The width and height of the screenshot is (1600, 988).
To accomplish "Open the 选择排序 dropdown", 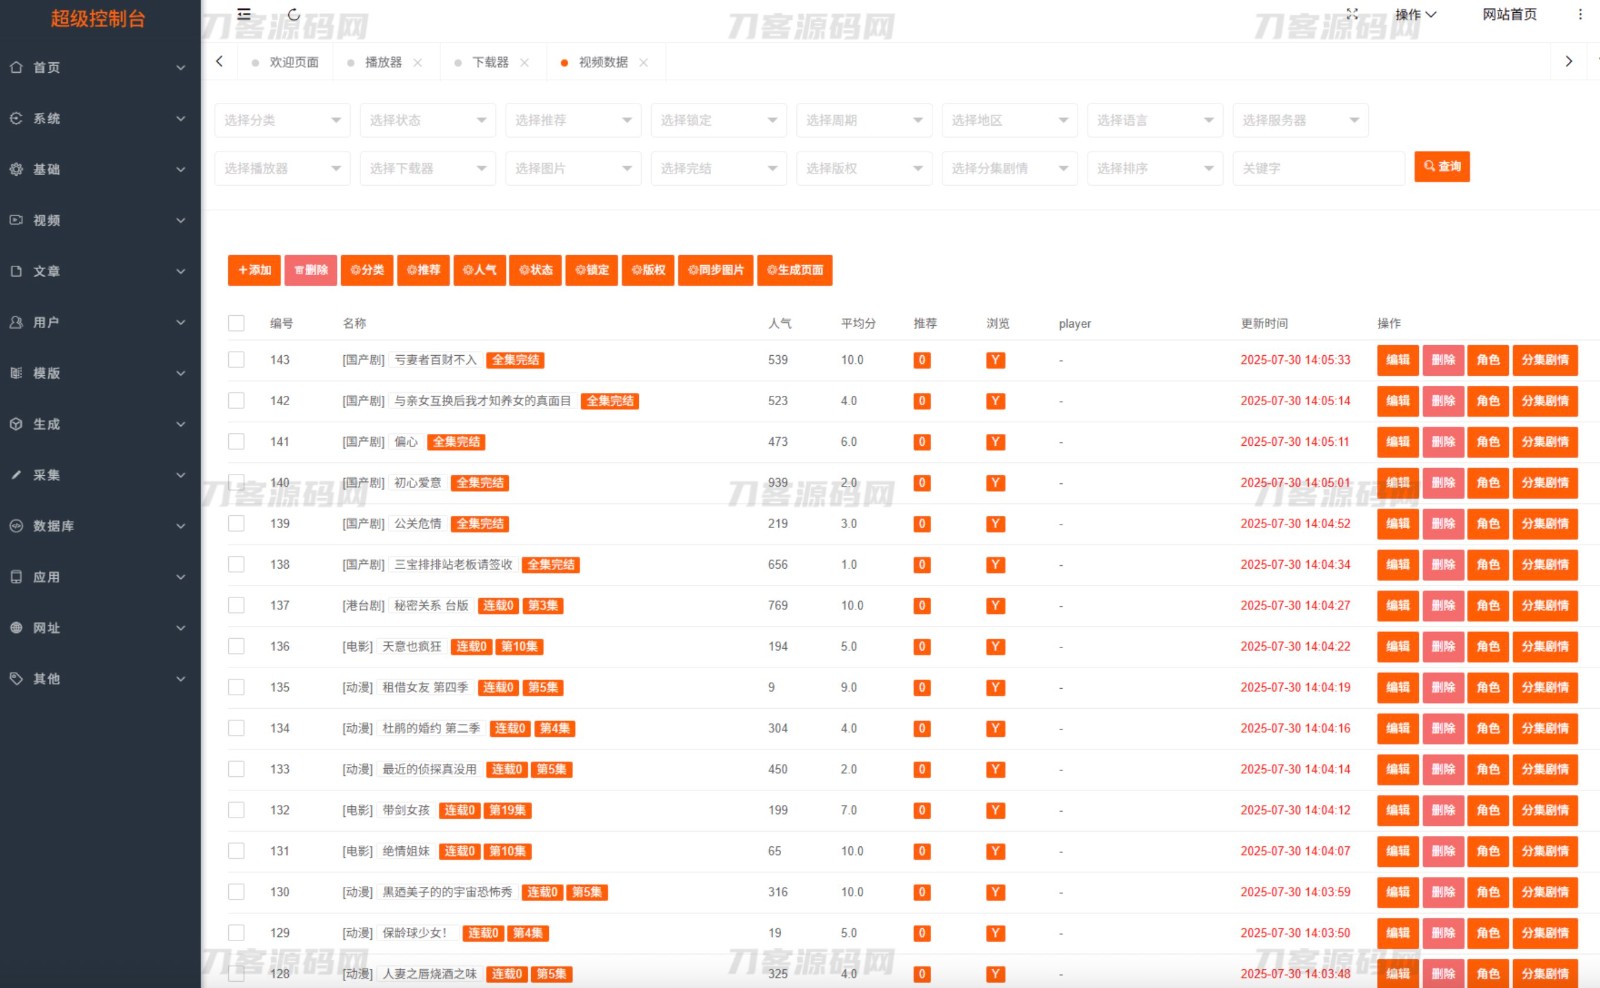I will coord(1154,169).
